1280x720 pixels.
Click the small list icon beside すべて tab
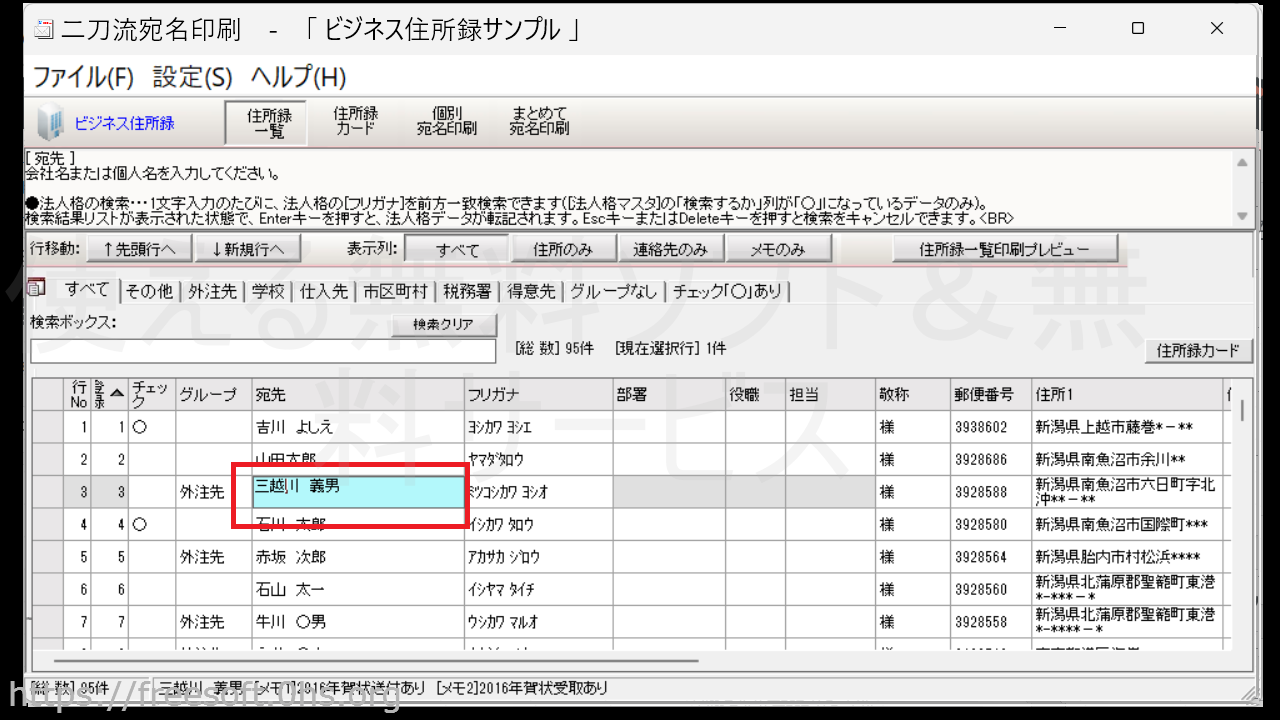click(x=36, y=288)
